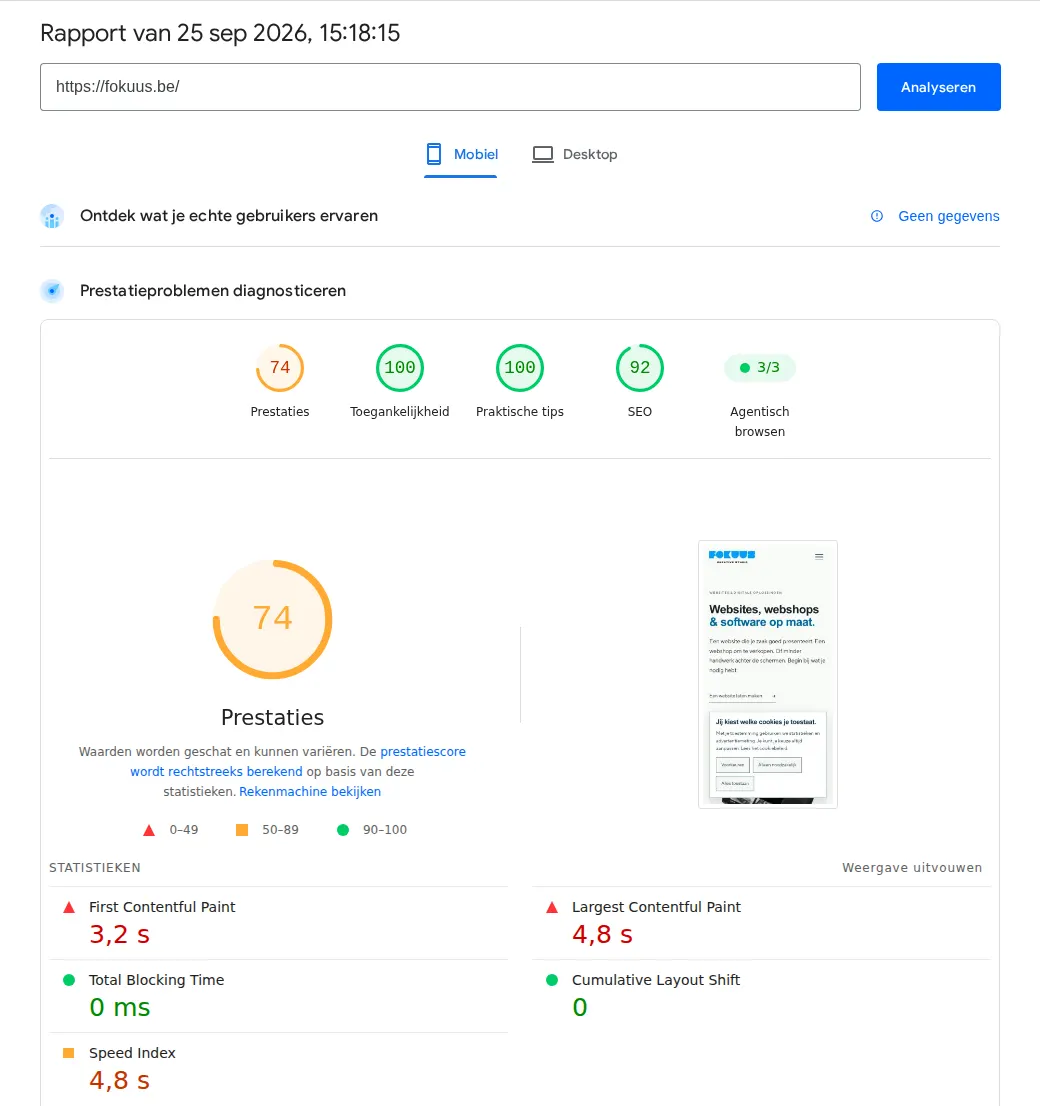
Task: Click the Cumulative Layout Shift label
Action: pyautogui.click(x=655, y=980)
